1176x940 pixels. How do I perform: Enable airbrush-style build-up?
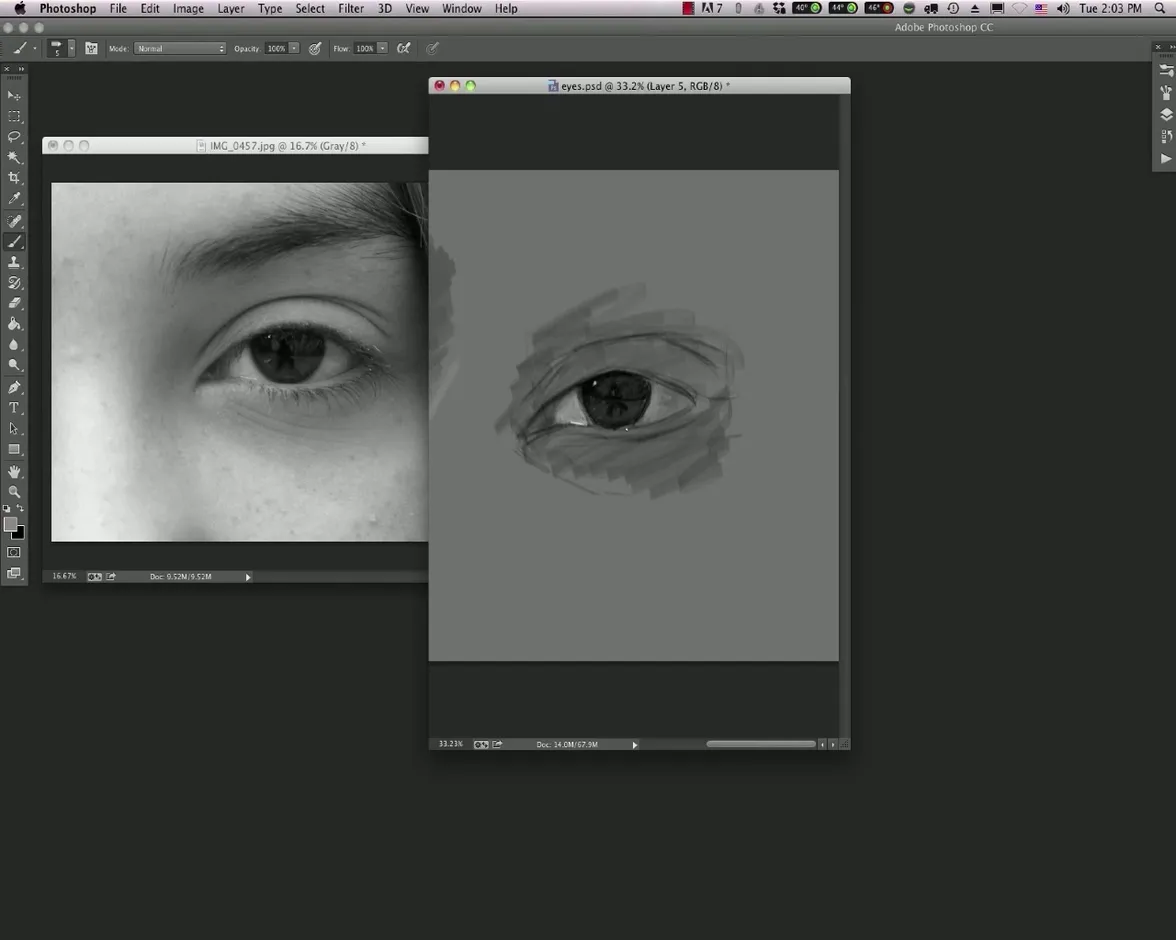tap(403, 48)
